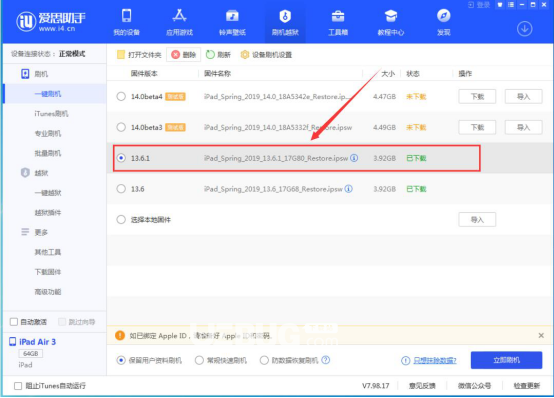
Task: Open the 工具箱 toolbox
Action: 338,22
